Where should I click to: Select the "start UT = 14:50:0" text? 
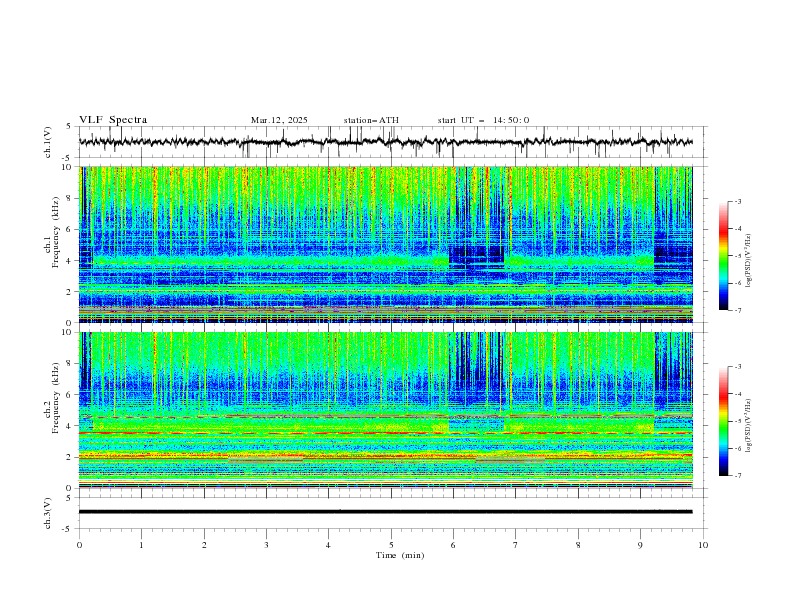coord(483,120)
